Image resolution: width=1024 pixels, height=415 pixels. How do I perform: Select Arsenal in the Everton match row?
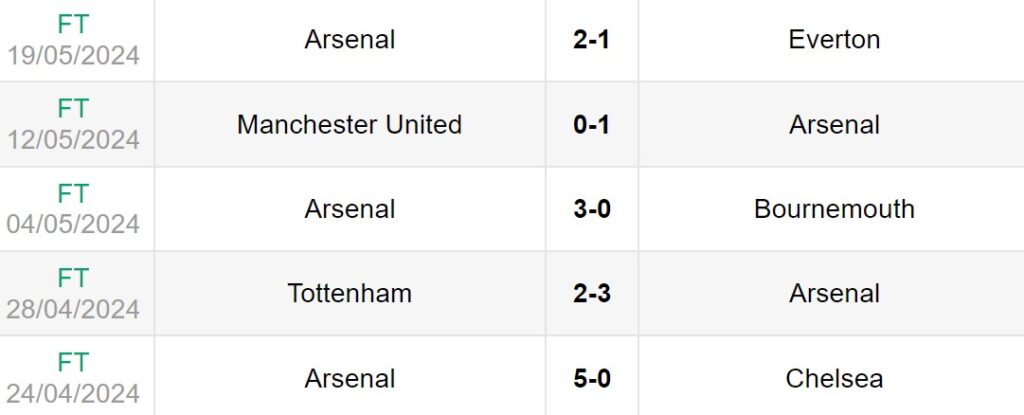pos(350,40)
